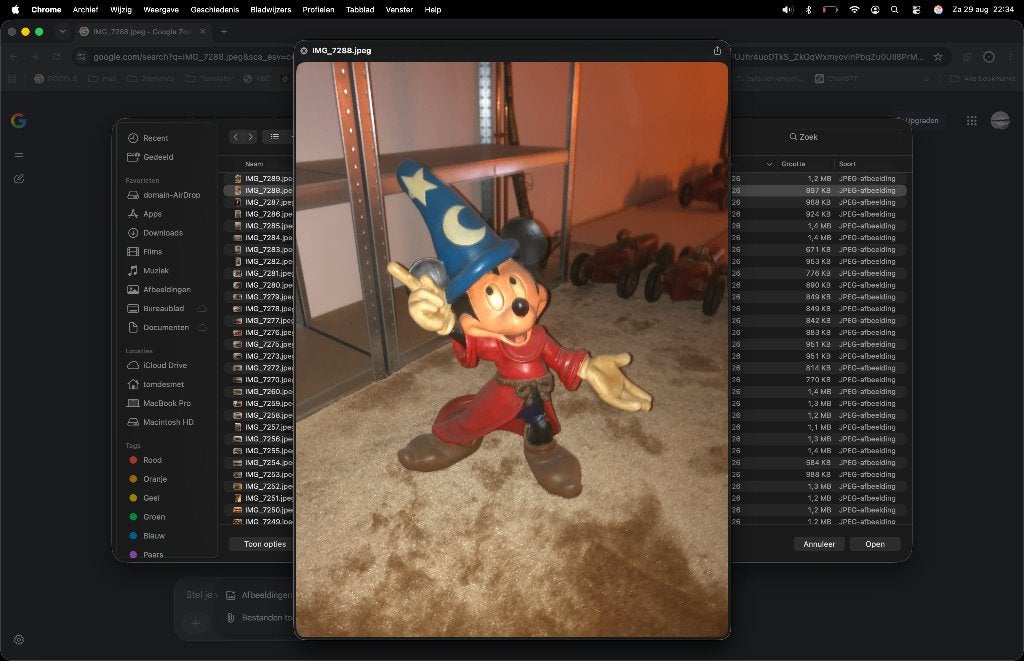Sort by the Grootte column
The width and height of the screenshot is (1024, 661).
coord(793,164)
